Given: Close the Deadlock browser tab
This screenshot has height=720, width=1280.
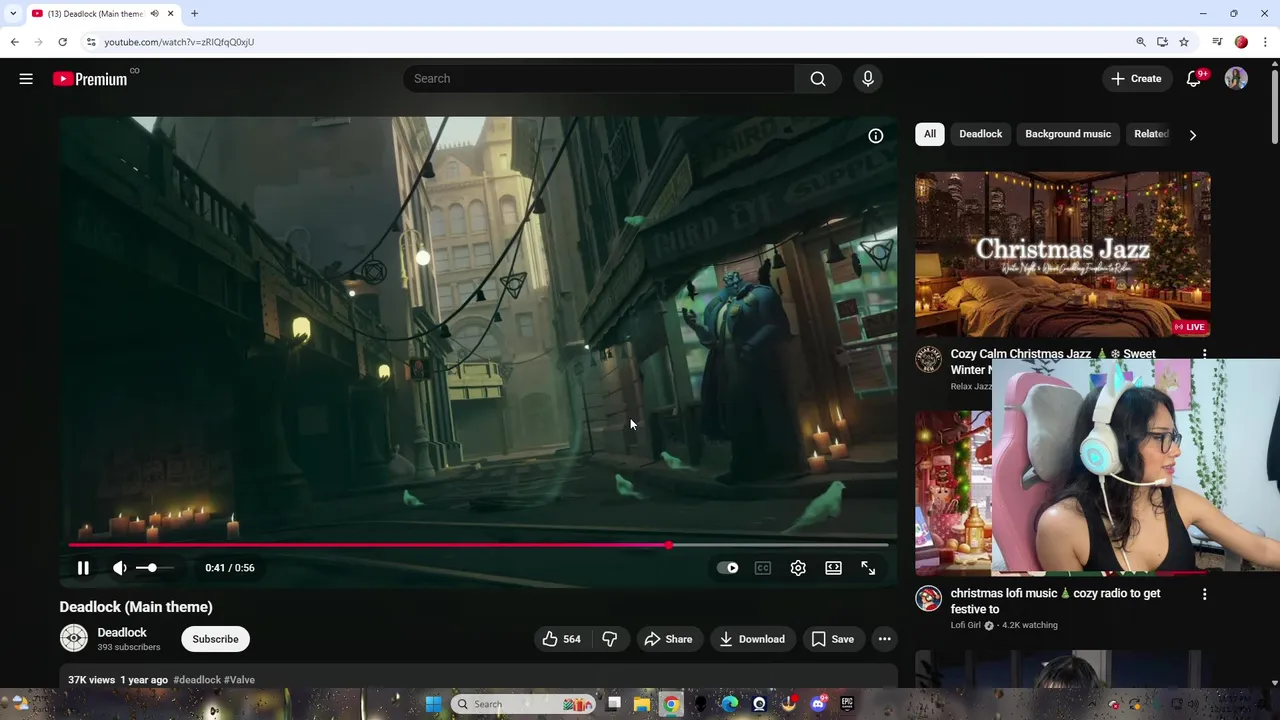Looking at the screenshot, I should 171,14.
